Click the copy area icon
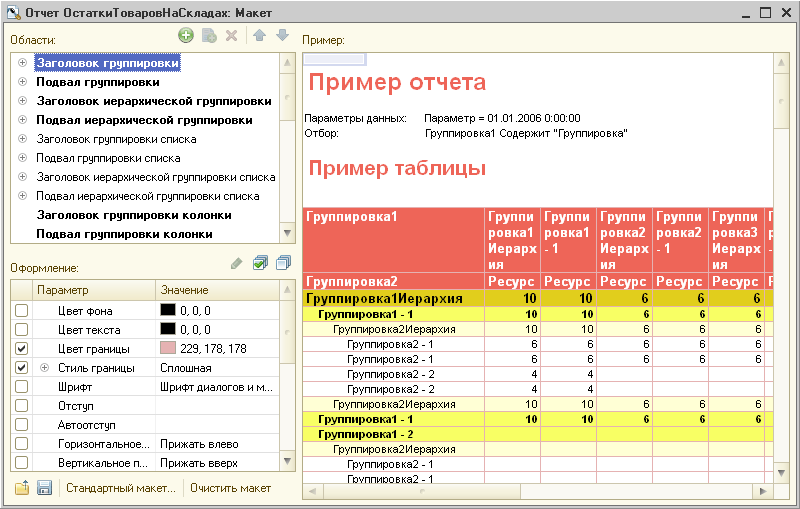 click(209, 36)
